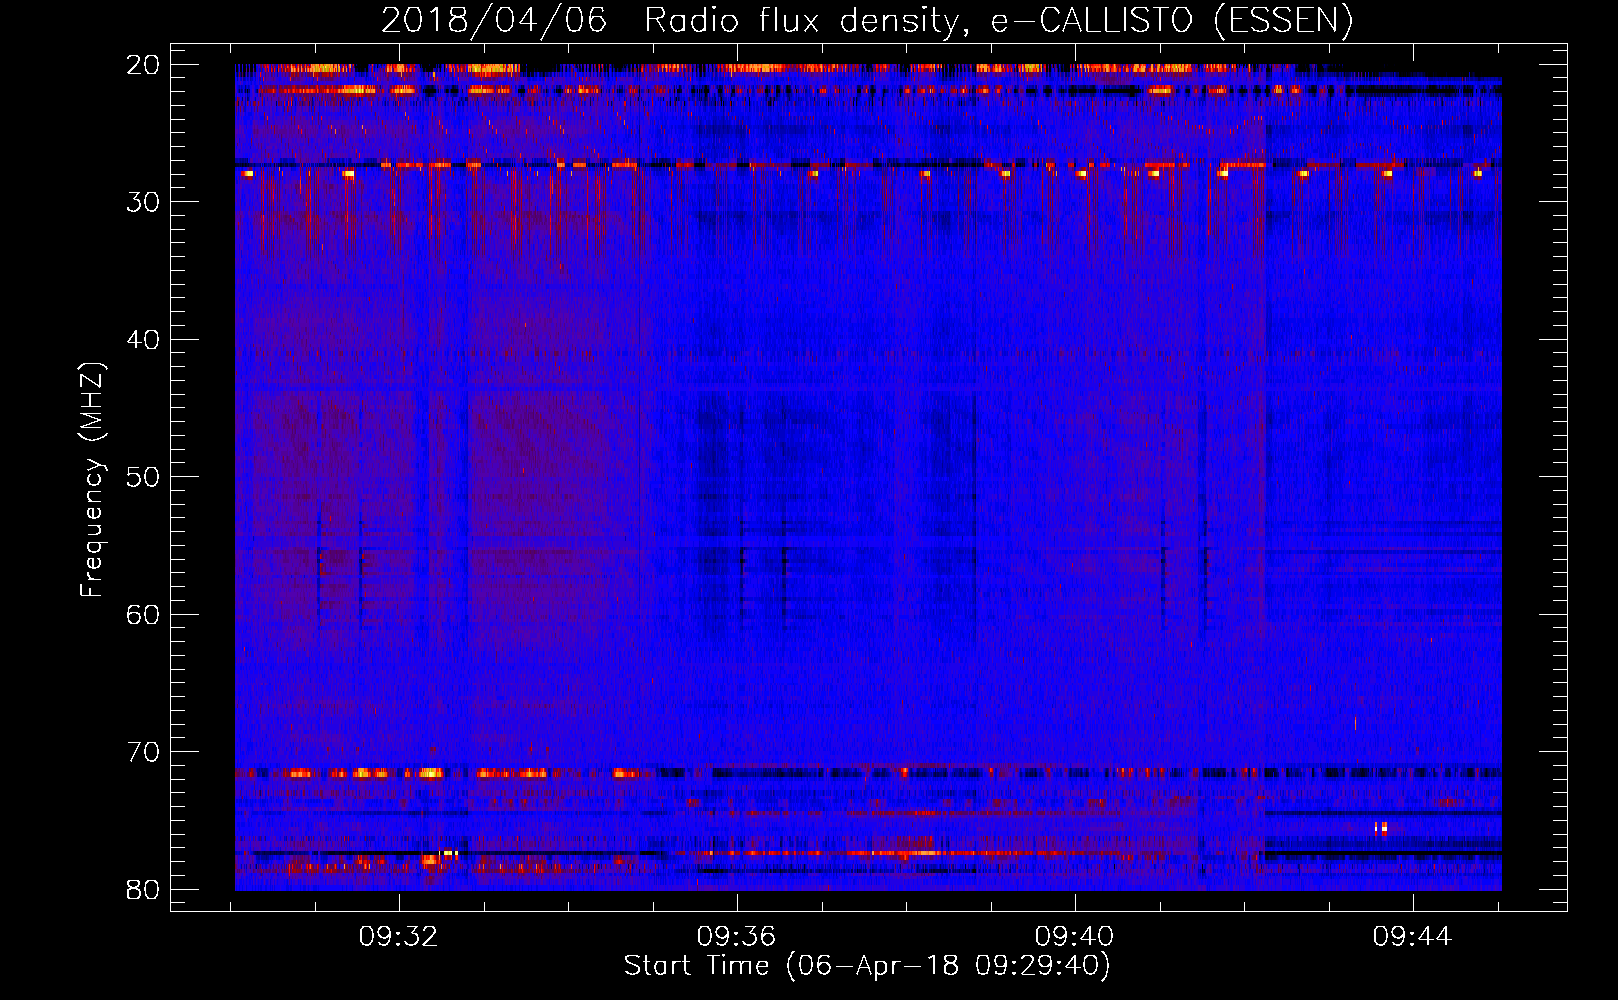
Task: Click the frequency tick label "70"
Action: (144, 752)
